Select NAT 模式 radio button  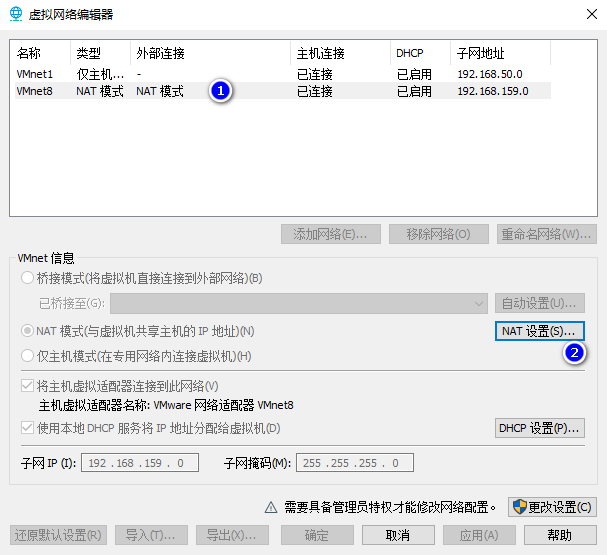pyautogui.click(x=27, y=331)
